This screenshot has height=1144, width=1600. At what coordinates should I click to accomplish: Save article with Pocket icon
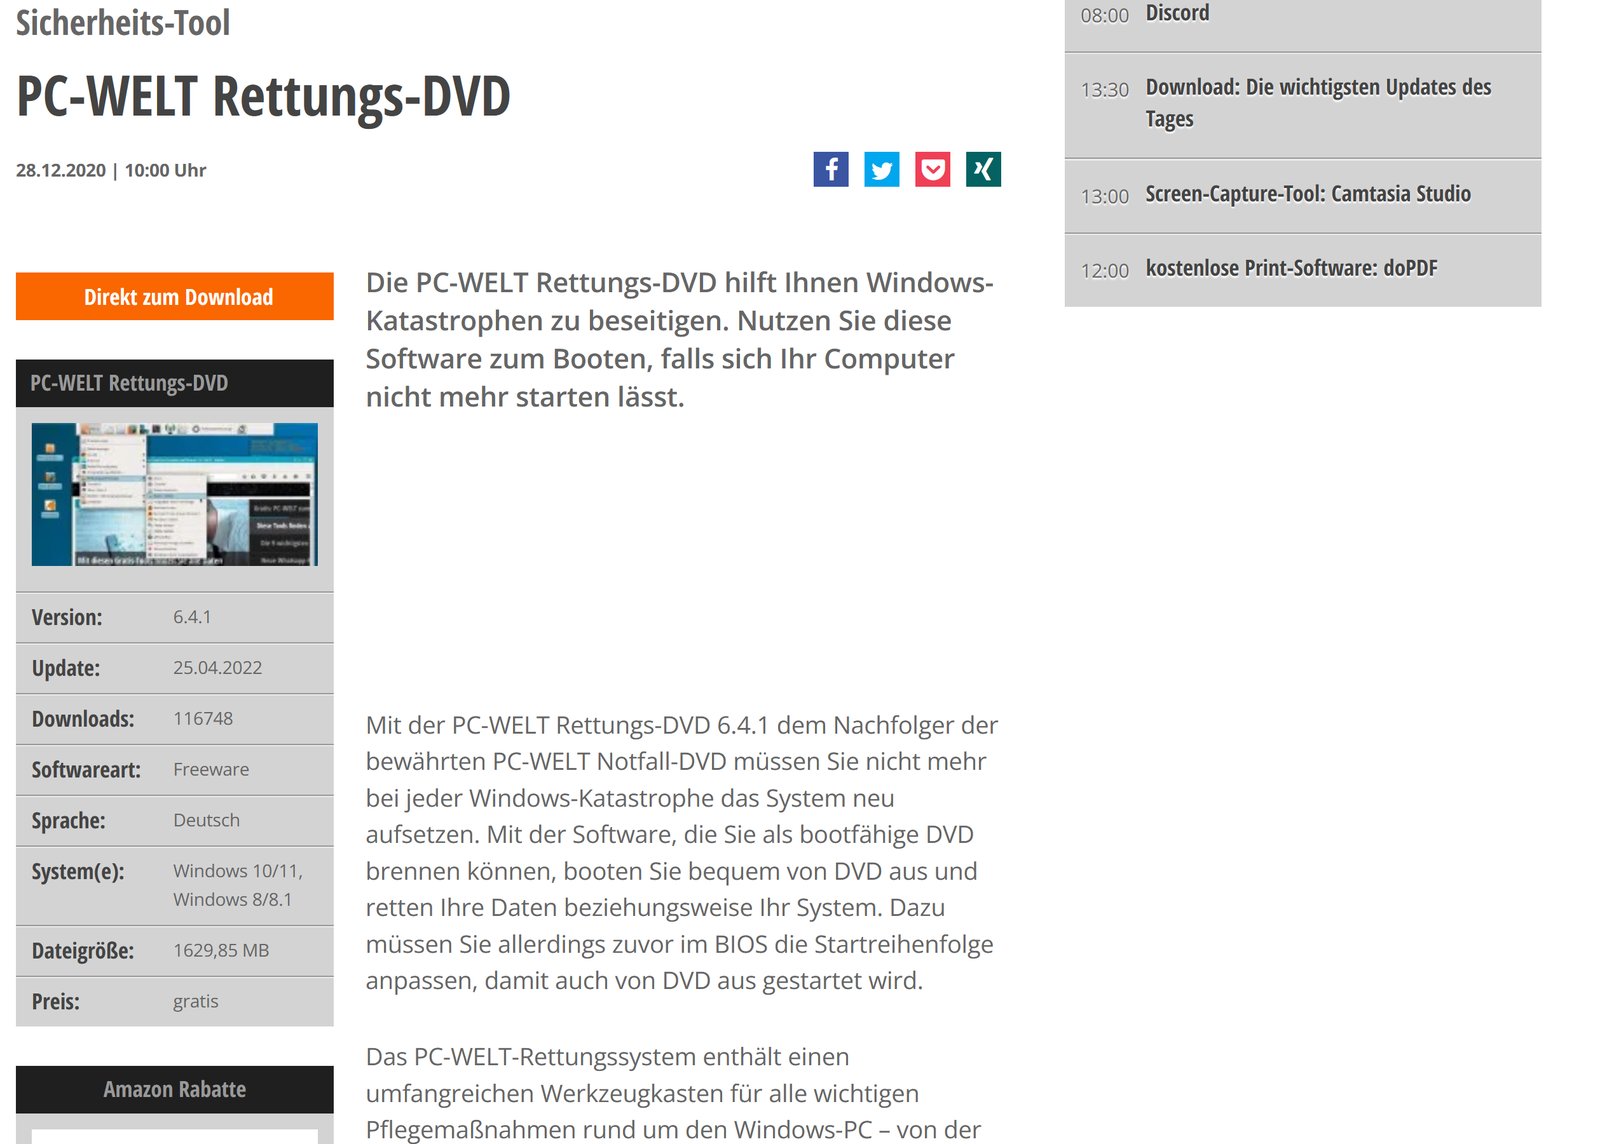pyautogui.click(x=933, y=169)
